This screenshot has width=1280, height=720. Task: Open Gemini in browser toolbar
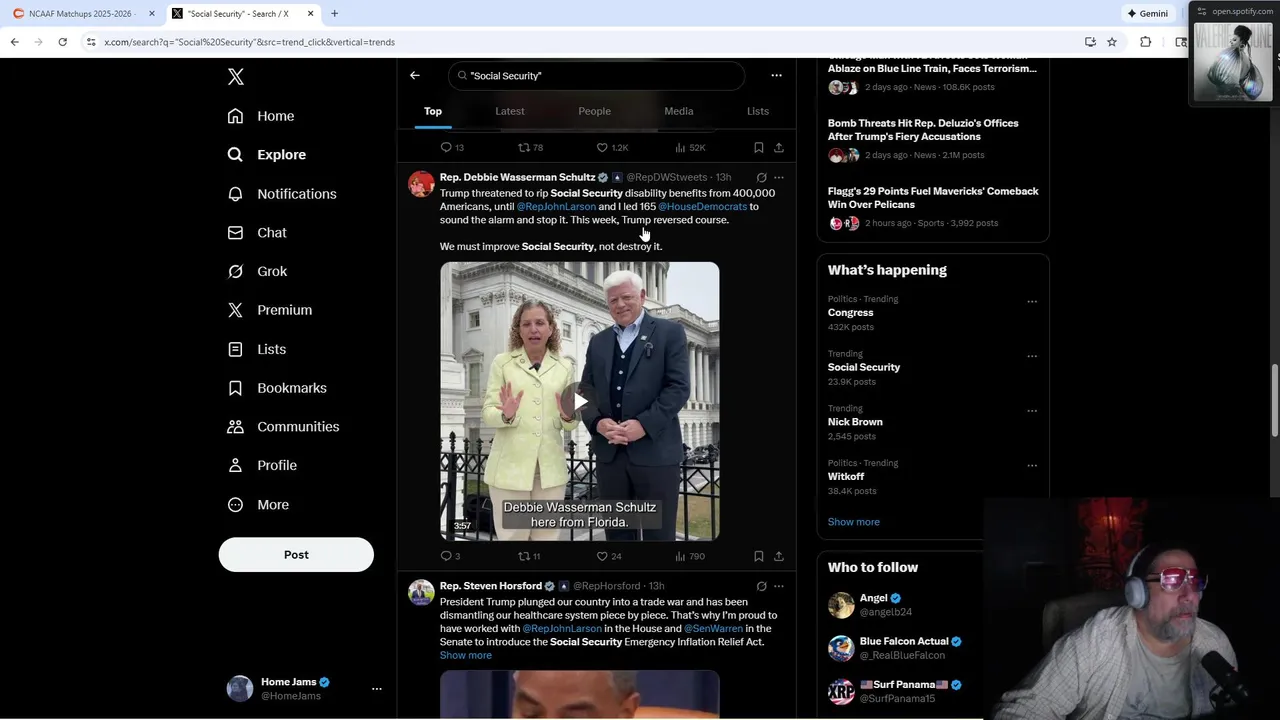[1148, 13]
